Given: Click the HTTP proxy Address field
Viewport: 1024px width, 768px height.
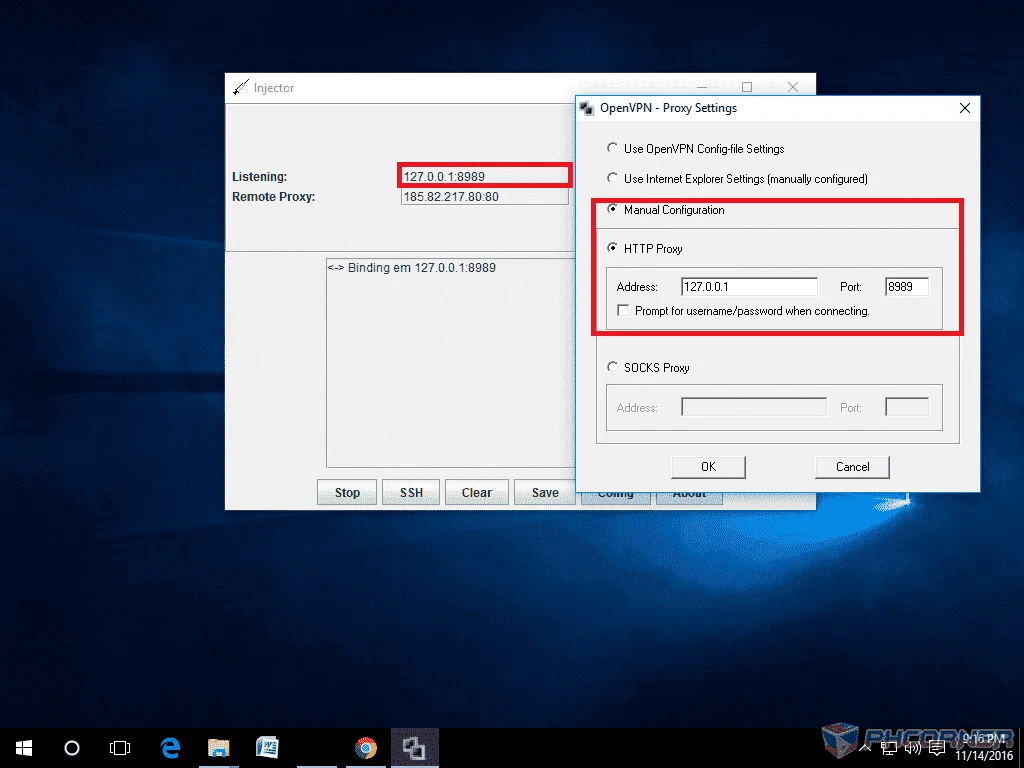Looking at the screenshot, I should pyautogui.click(x=749, y=287).
